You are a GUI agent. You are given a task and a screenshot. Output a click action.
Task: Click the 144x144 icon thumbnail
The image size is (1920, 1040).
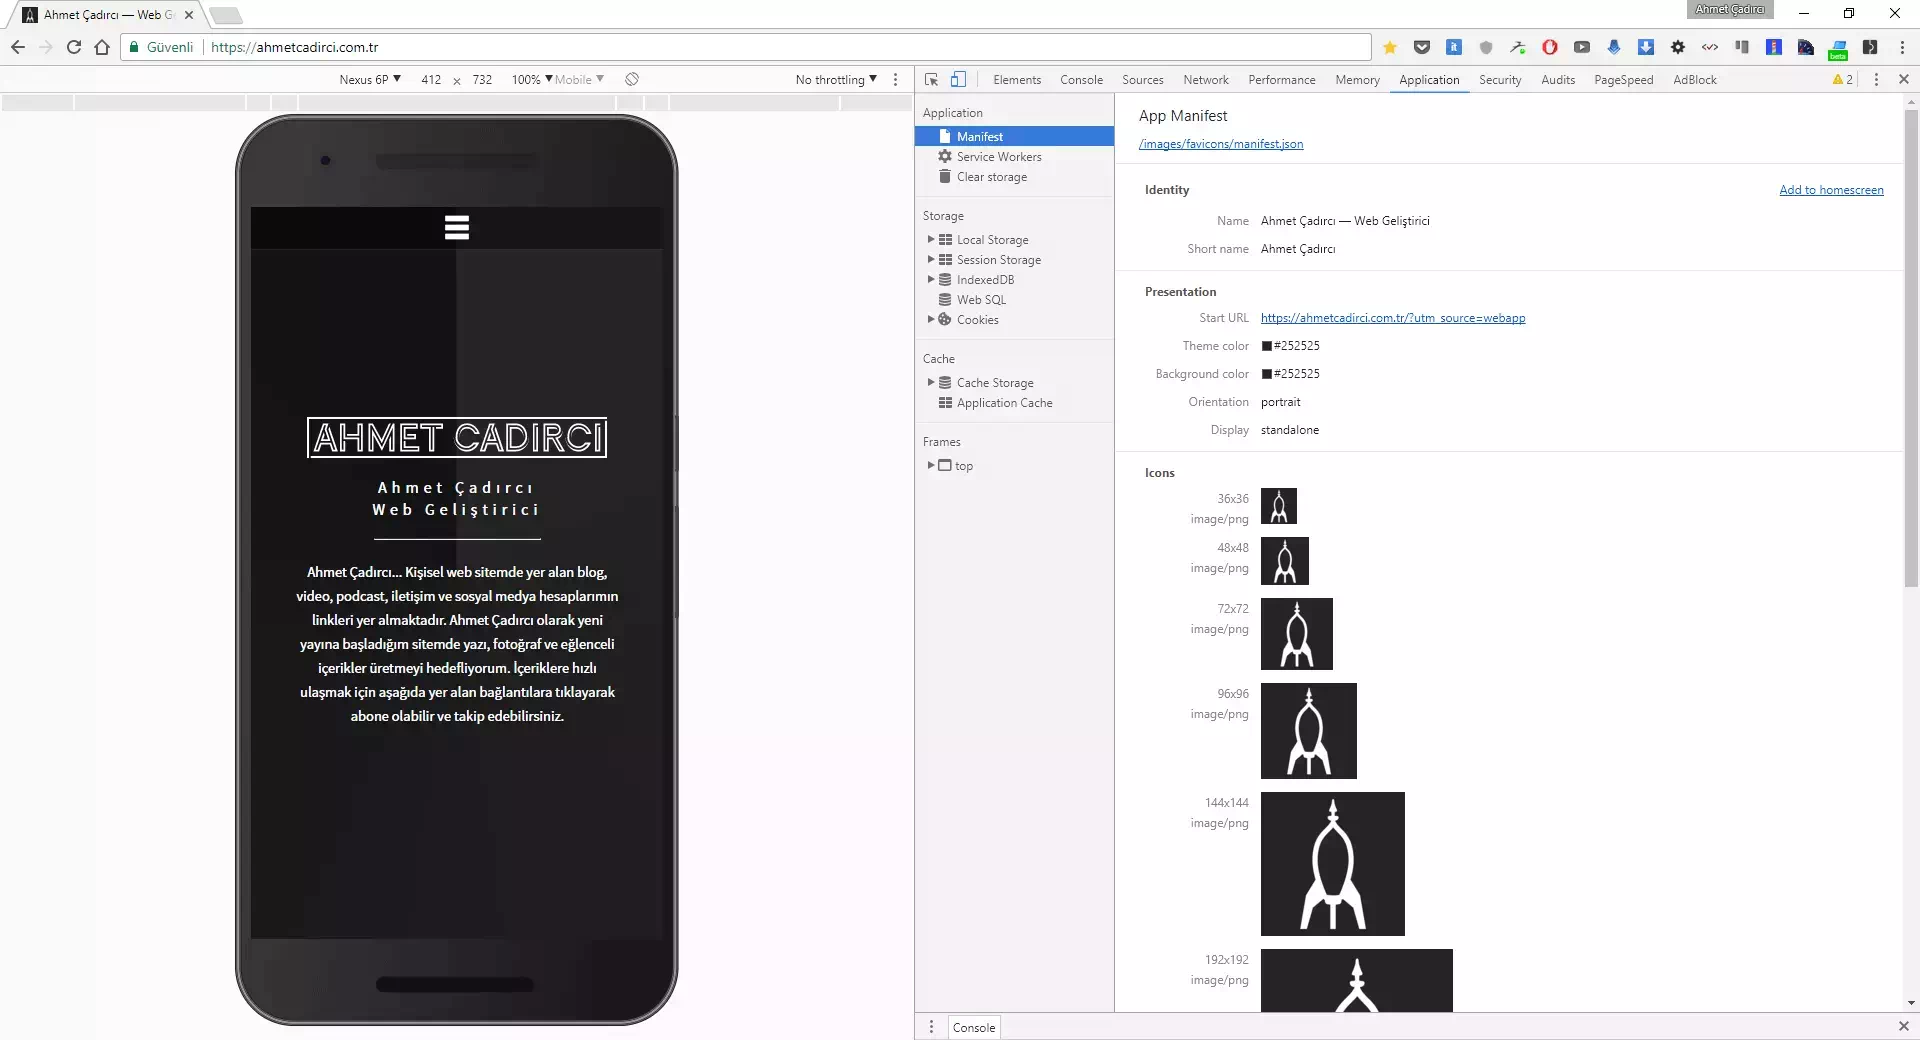[x=1333, y=864]
